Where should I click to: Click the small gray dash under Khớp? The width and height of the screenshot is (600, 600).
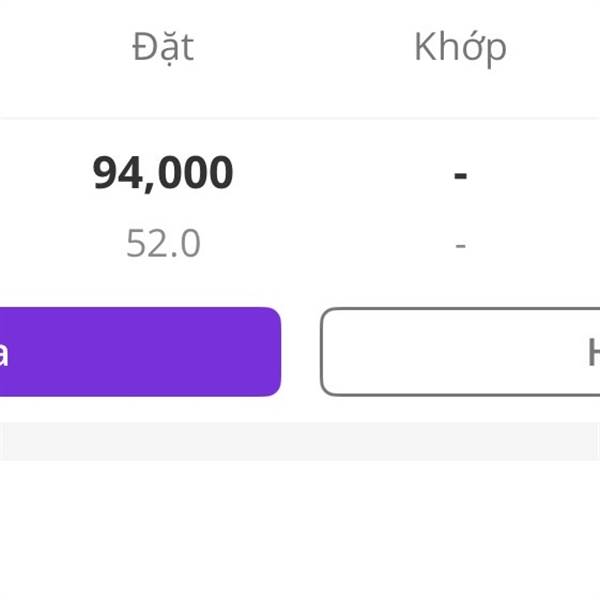click(460, 244)
